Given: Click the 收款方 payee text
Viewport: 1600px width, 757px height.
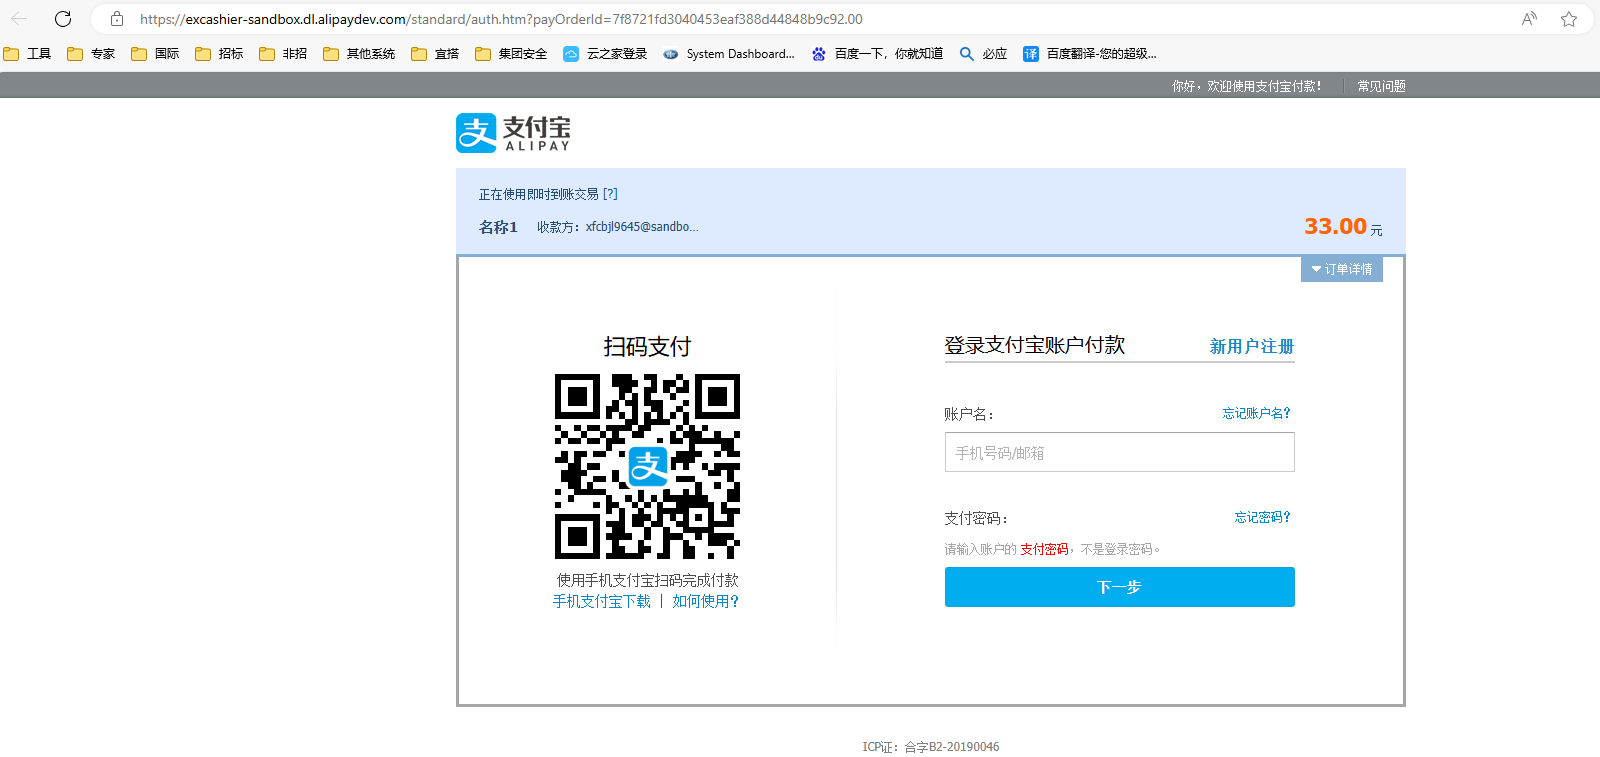Looking at the screenshot, I should 618,227.
